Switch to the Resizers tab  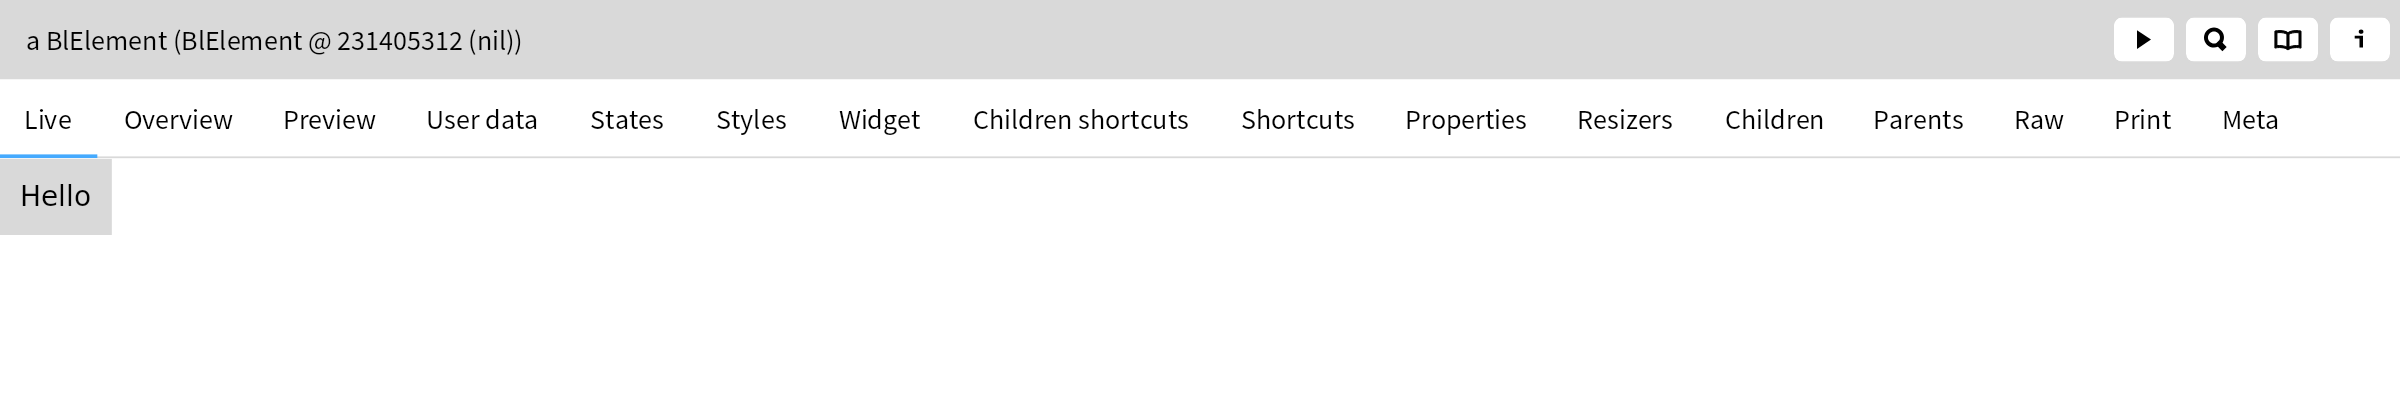pyautogui.click(x=1624, y=120)
